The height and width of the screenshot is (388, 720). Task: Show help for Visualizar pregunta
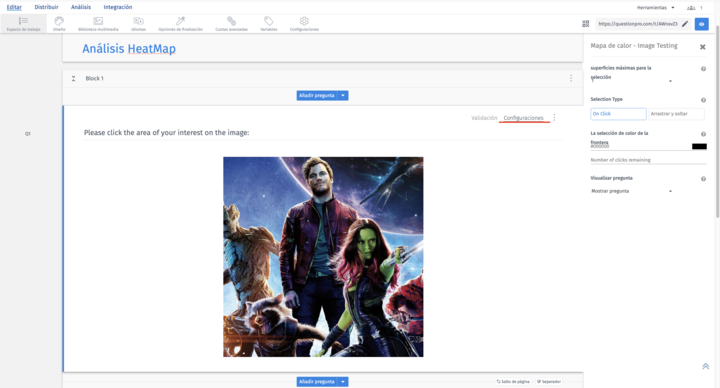[x=703, y=179]
